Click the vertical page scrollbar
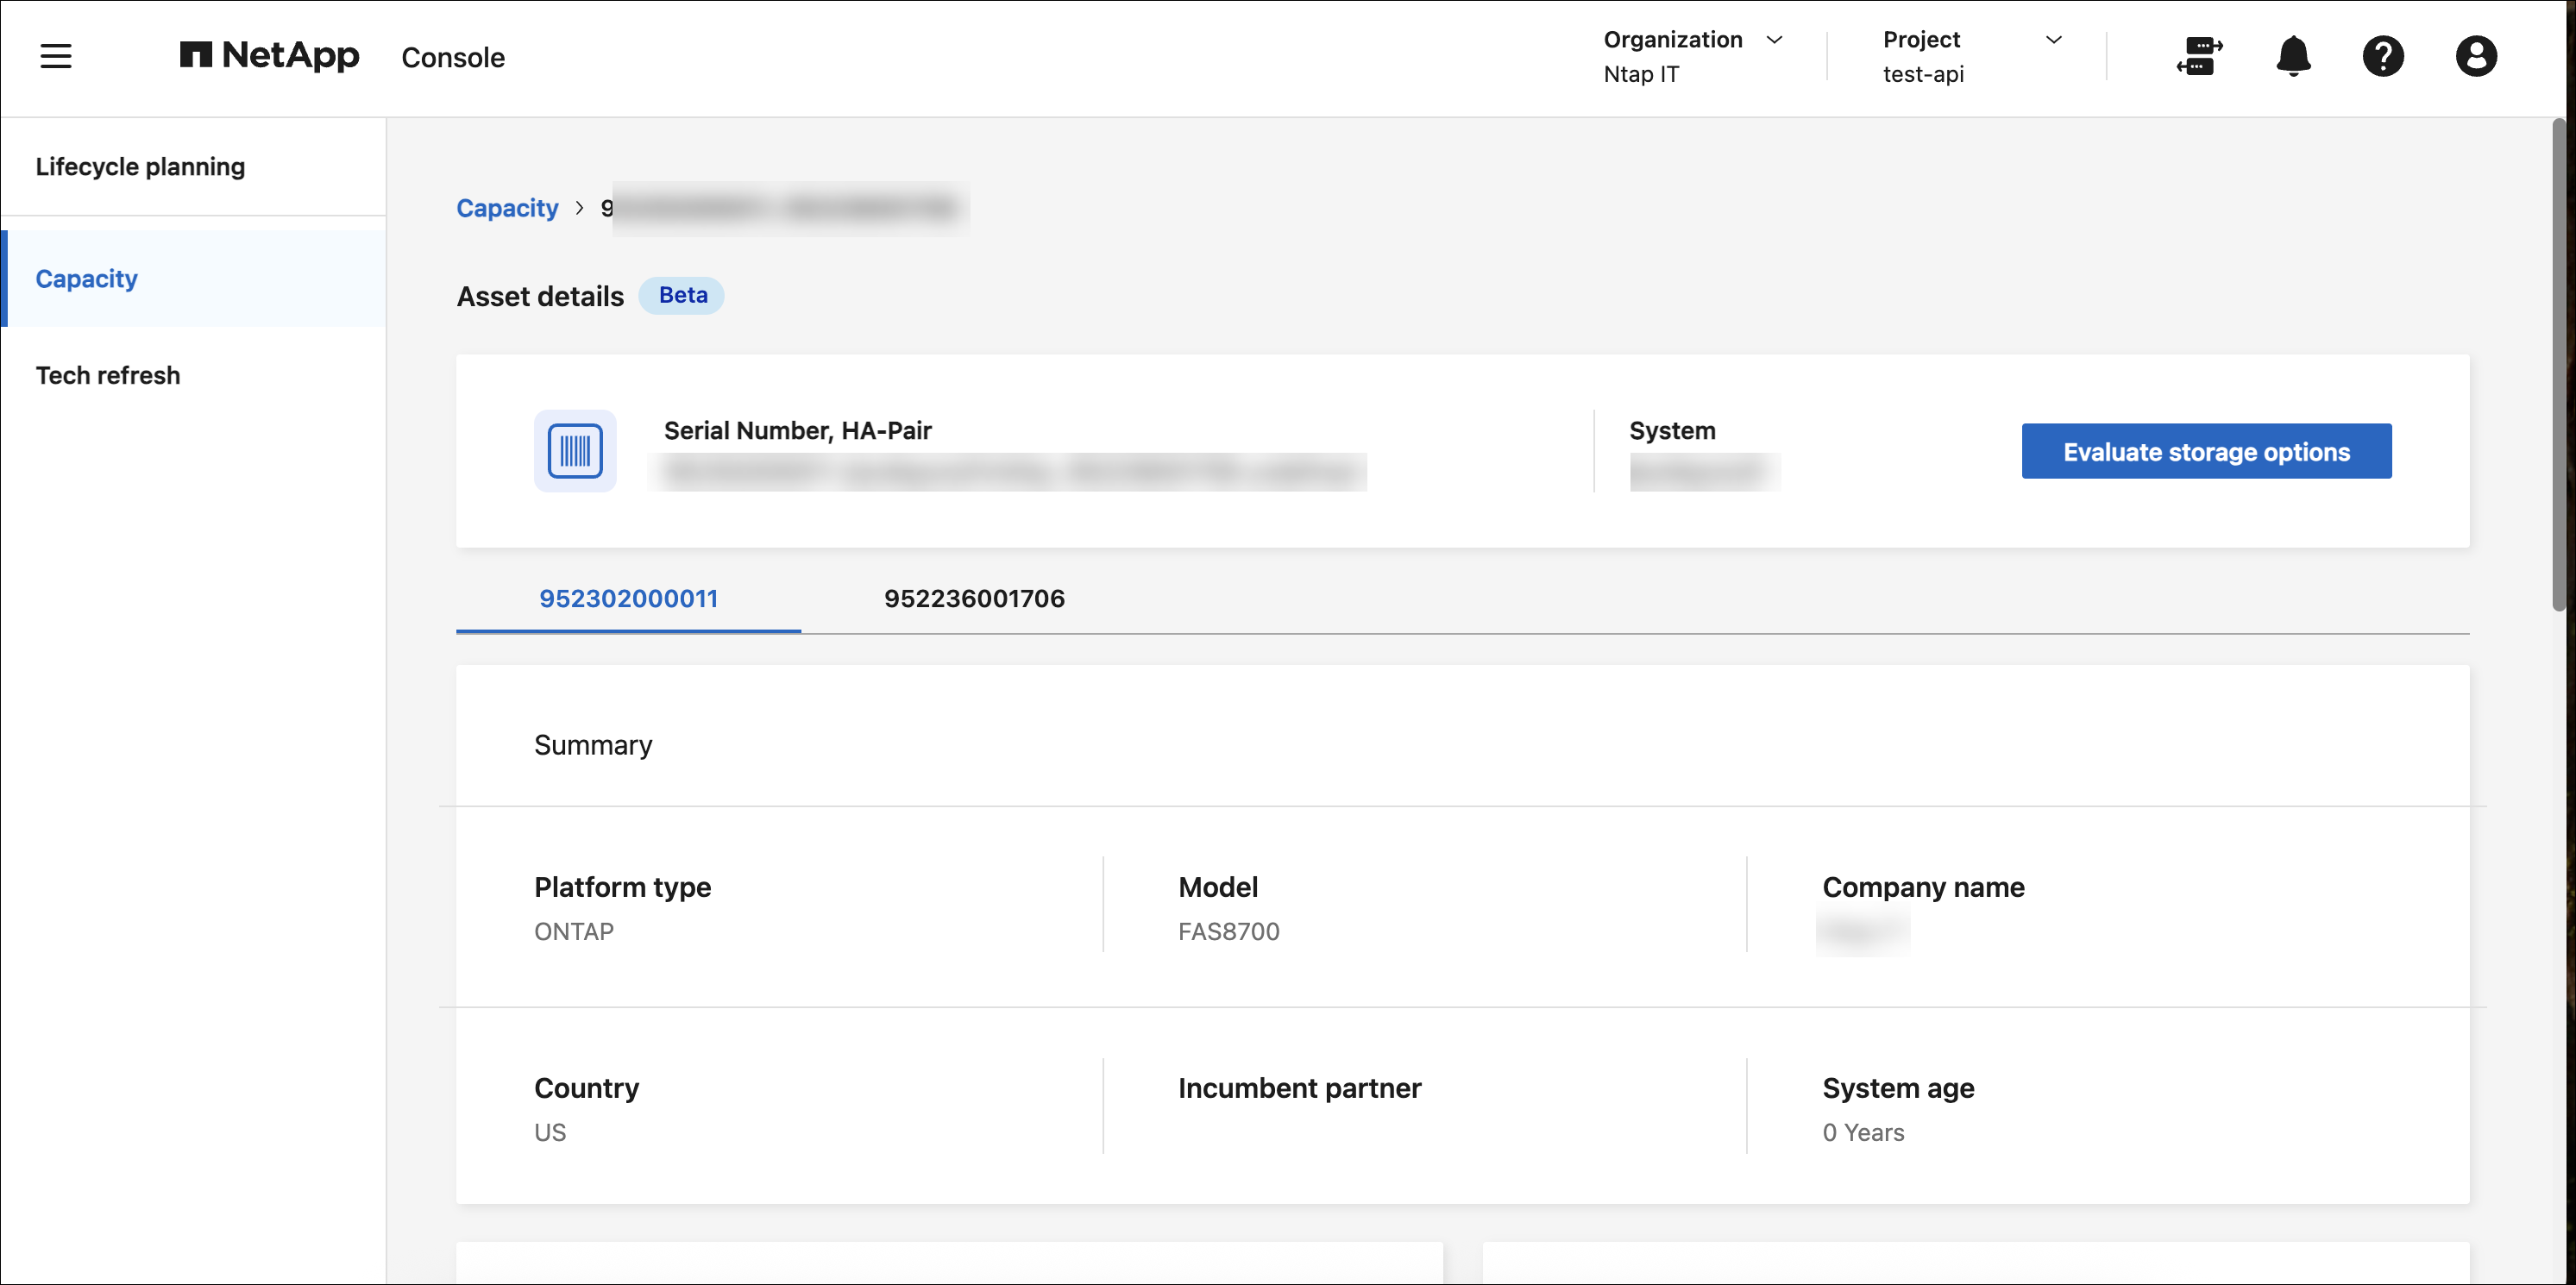Image resolution: width=2576 pixels, height=1285 pixels. pyautogui.click(x=2558, y=365)
